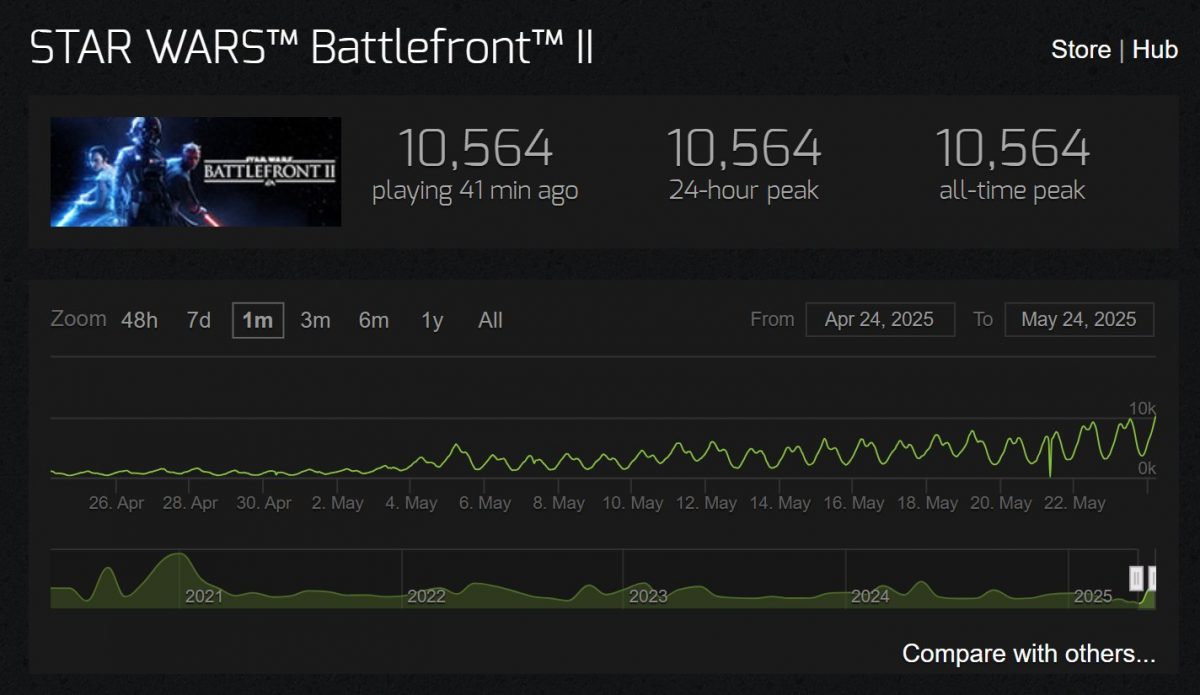Grab the left navigator range handle
The width and height of the screenshot is (1200, 695).
[x=1136, y=578]
